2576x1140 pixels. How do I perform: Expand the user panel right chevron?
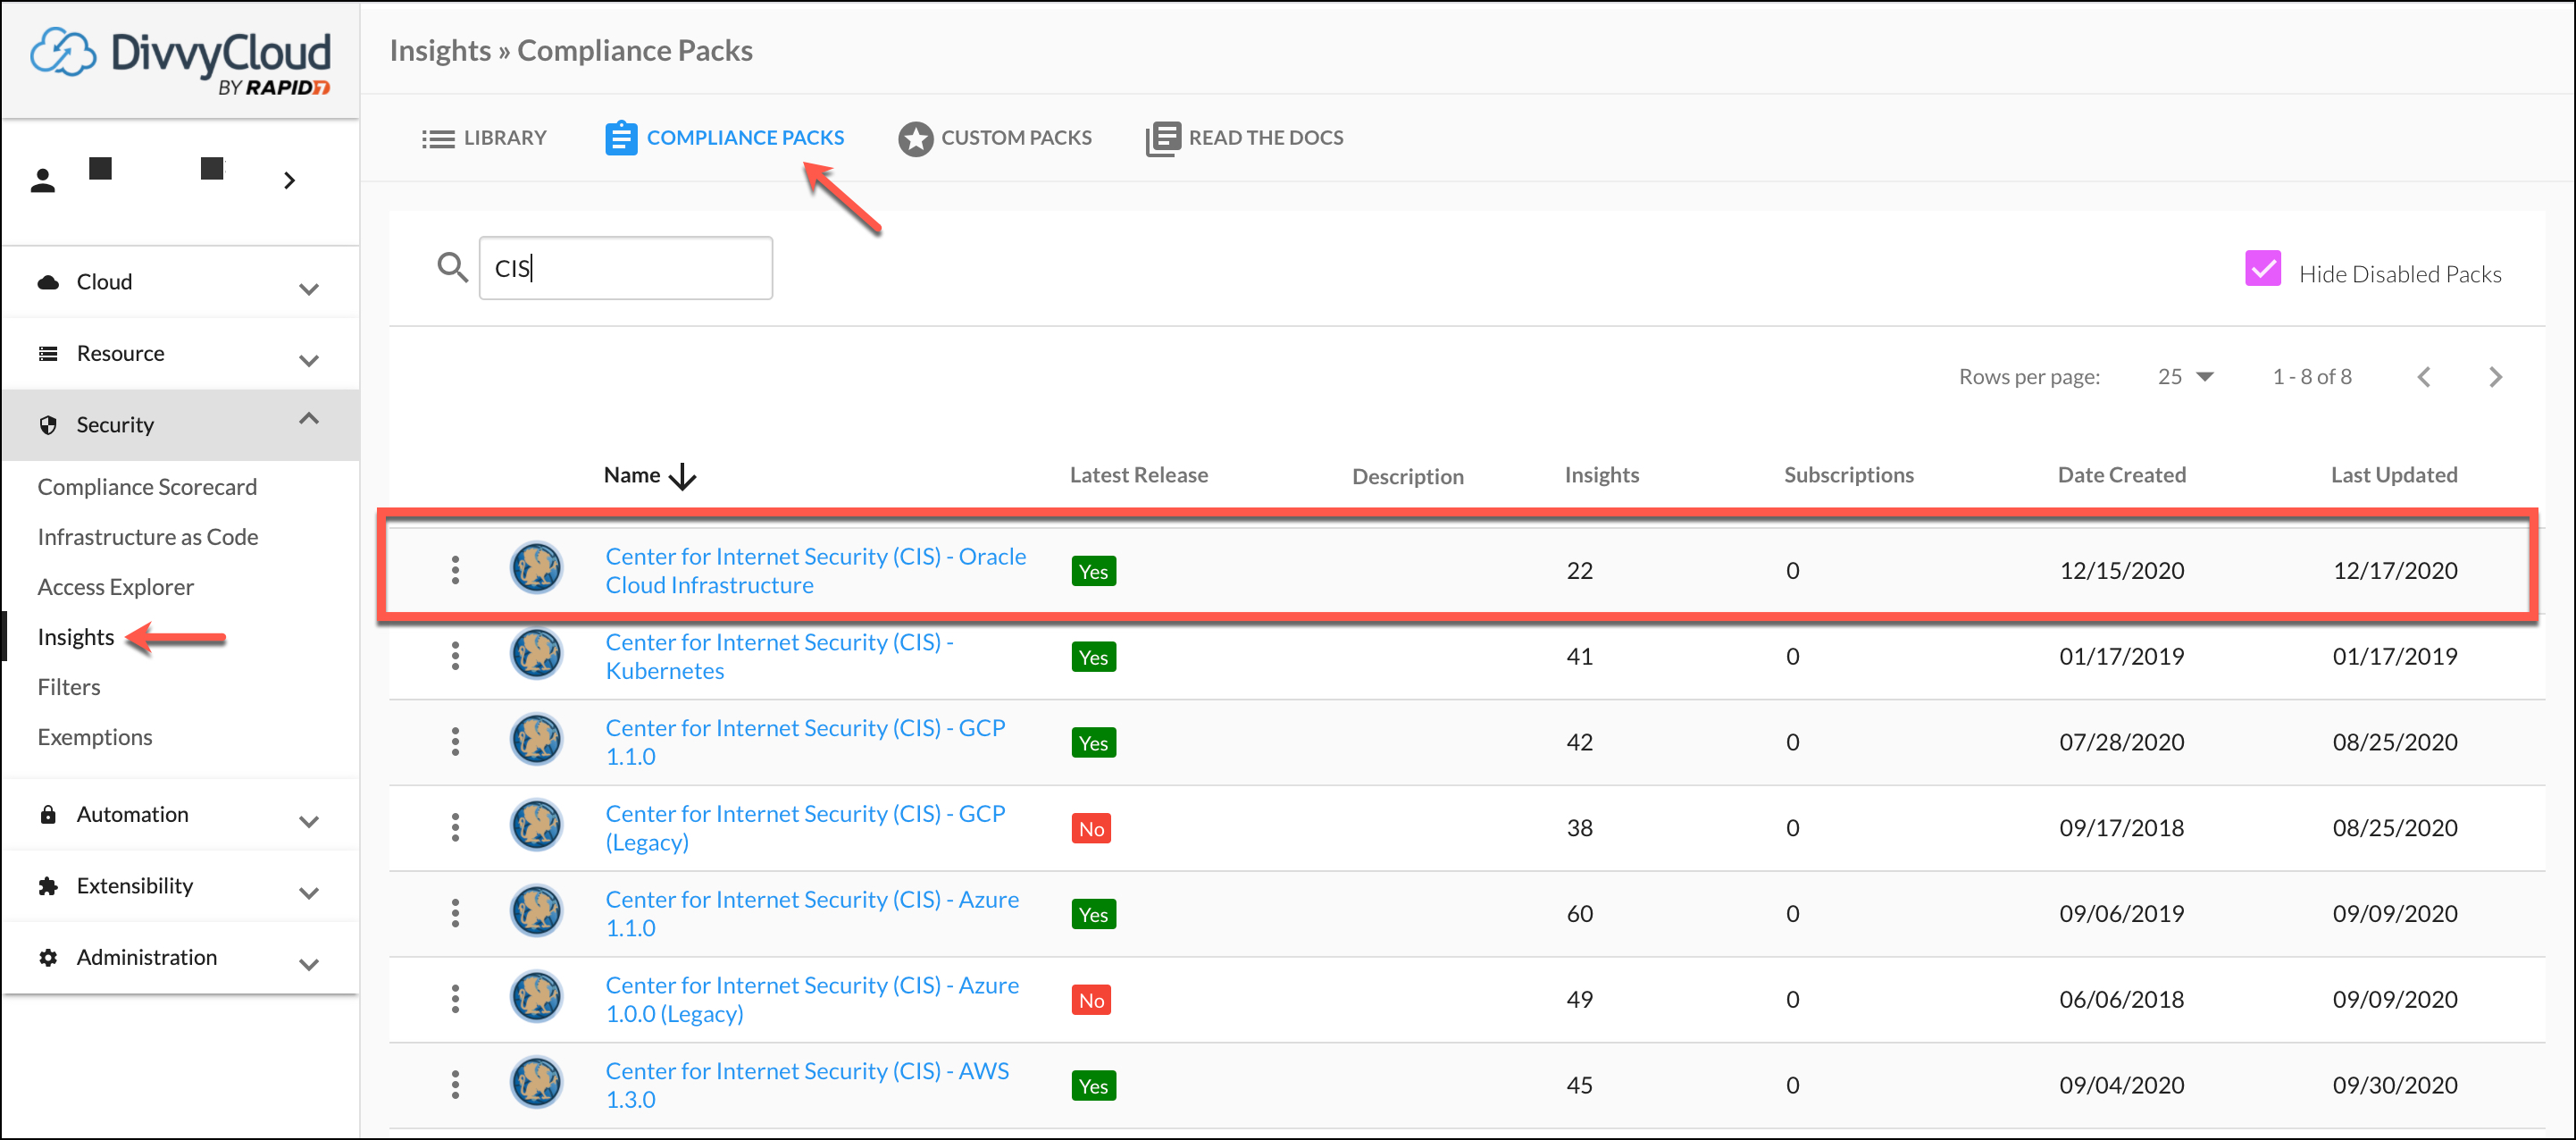[x=289, y=181]
